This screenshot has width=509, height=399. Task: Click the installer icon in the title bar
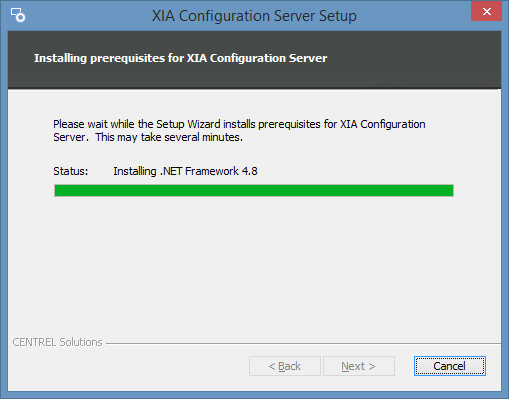click(x=18, y=15)
